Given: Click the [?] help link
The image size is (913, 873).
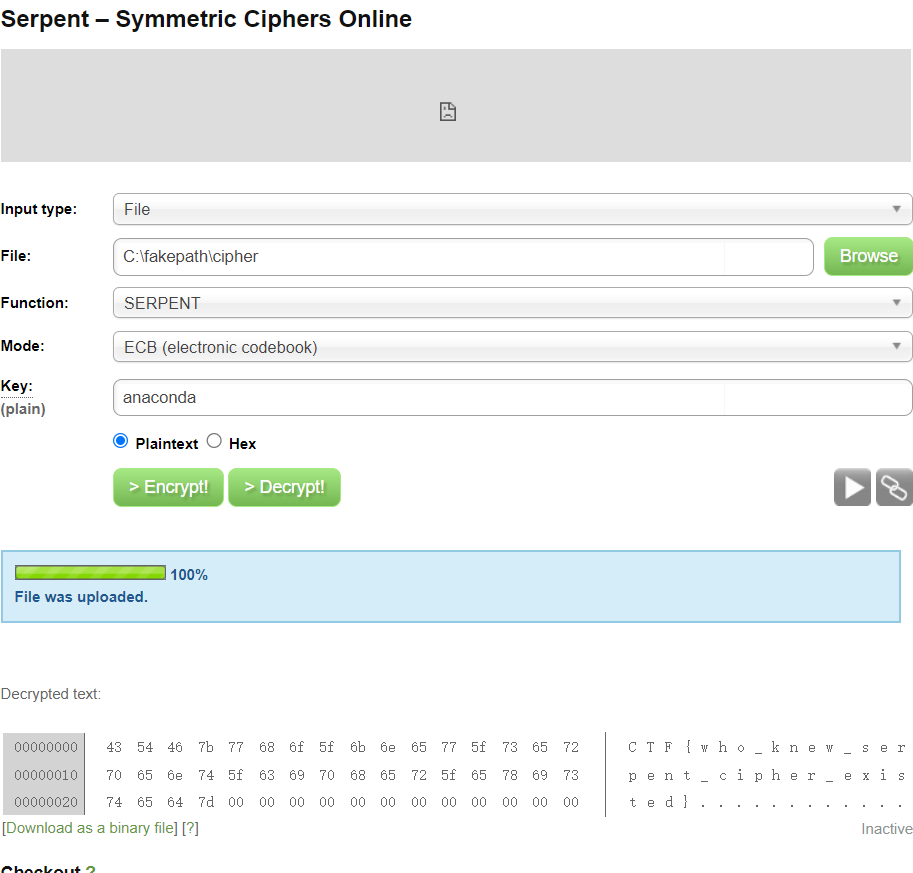Looking at the screenshot, I should pos(190,828).
